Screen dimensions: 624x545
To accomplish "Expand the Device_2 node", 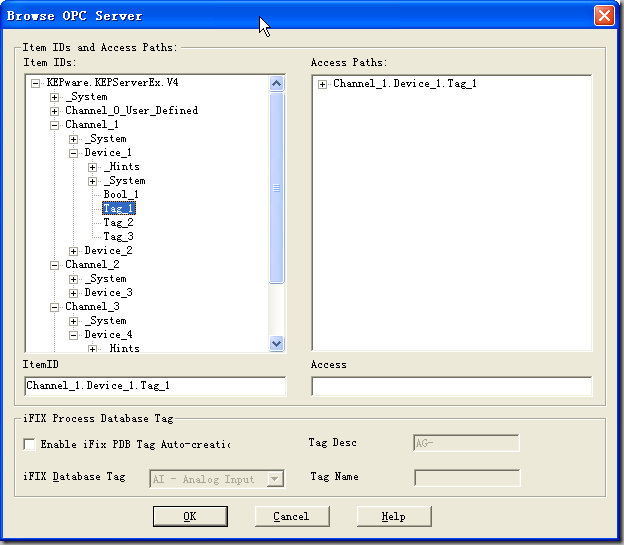I will (x=73, y=251).
